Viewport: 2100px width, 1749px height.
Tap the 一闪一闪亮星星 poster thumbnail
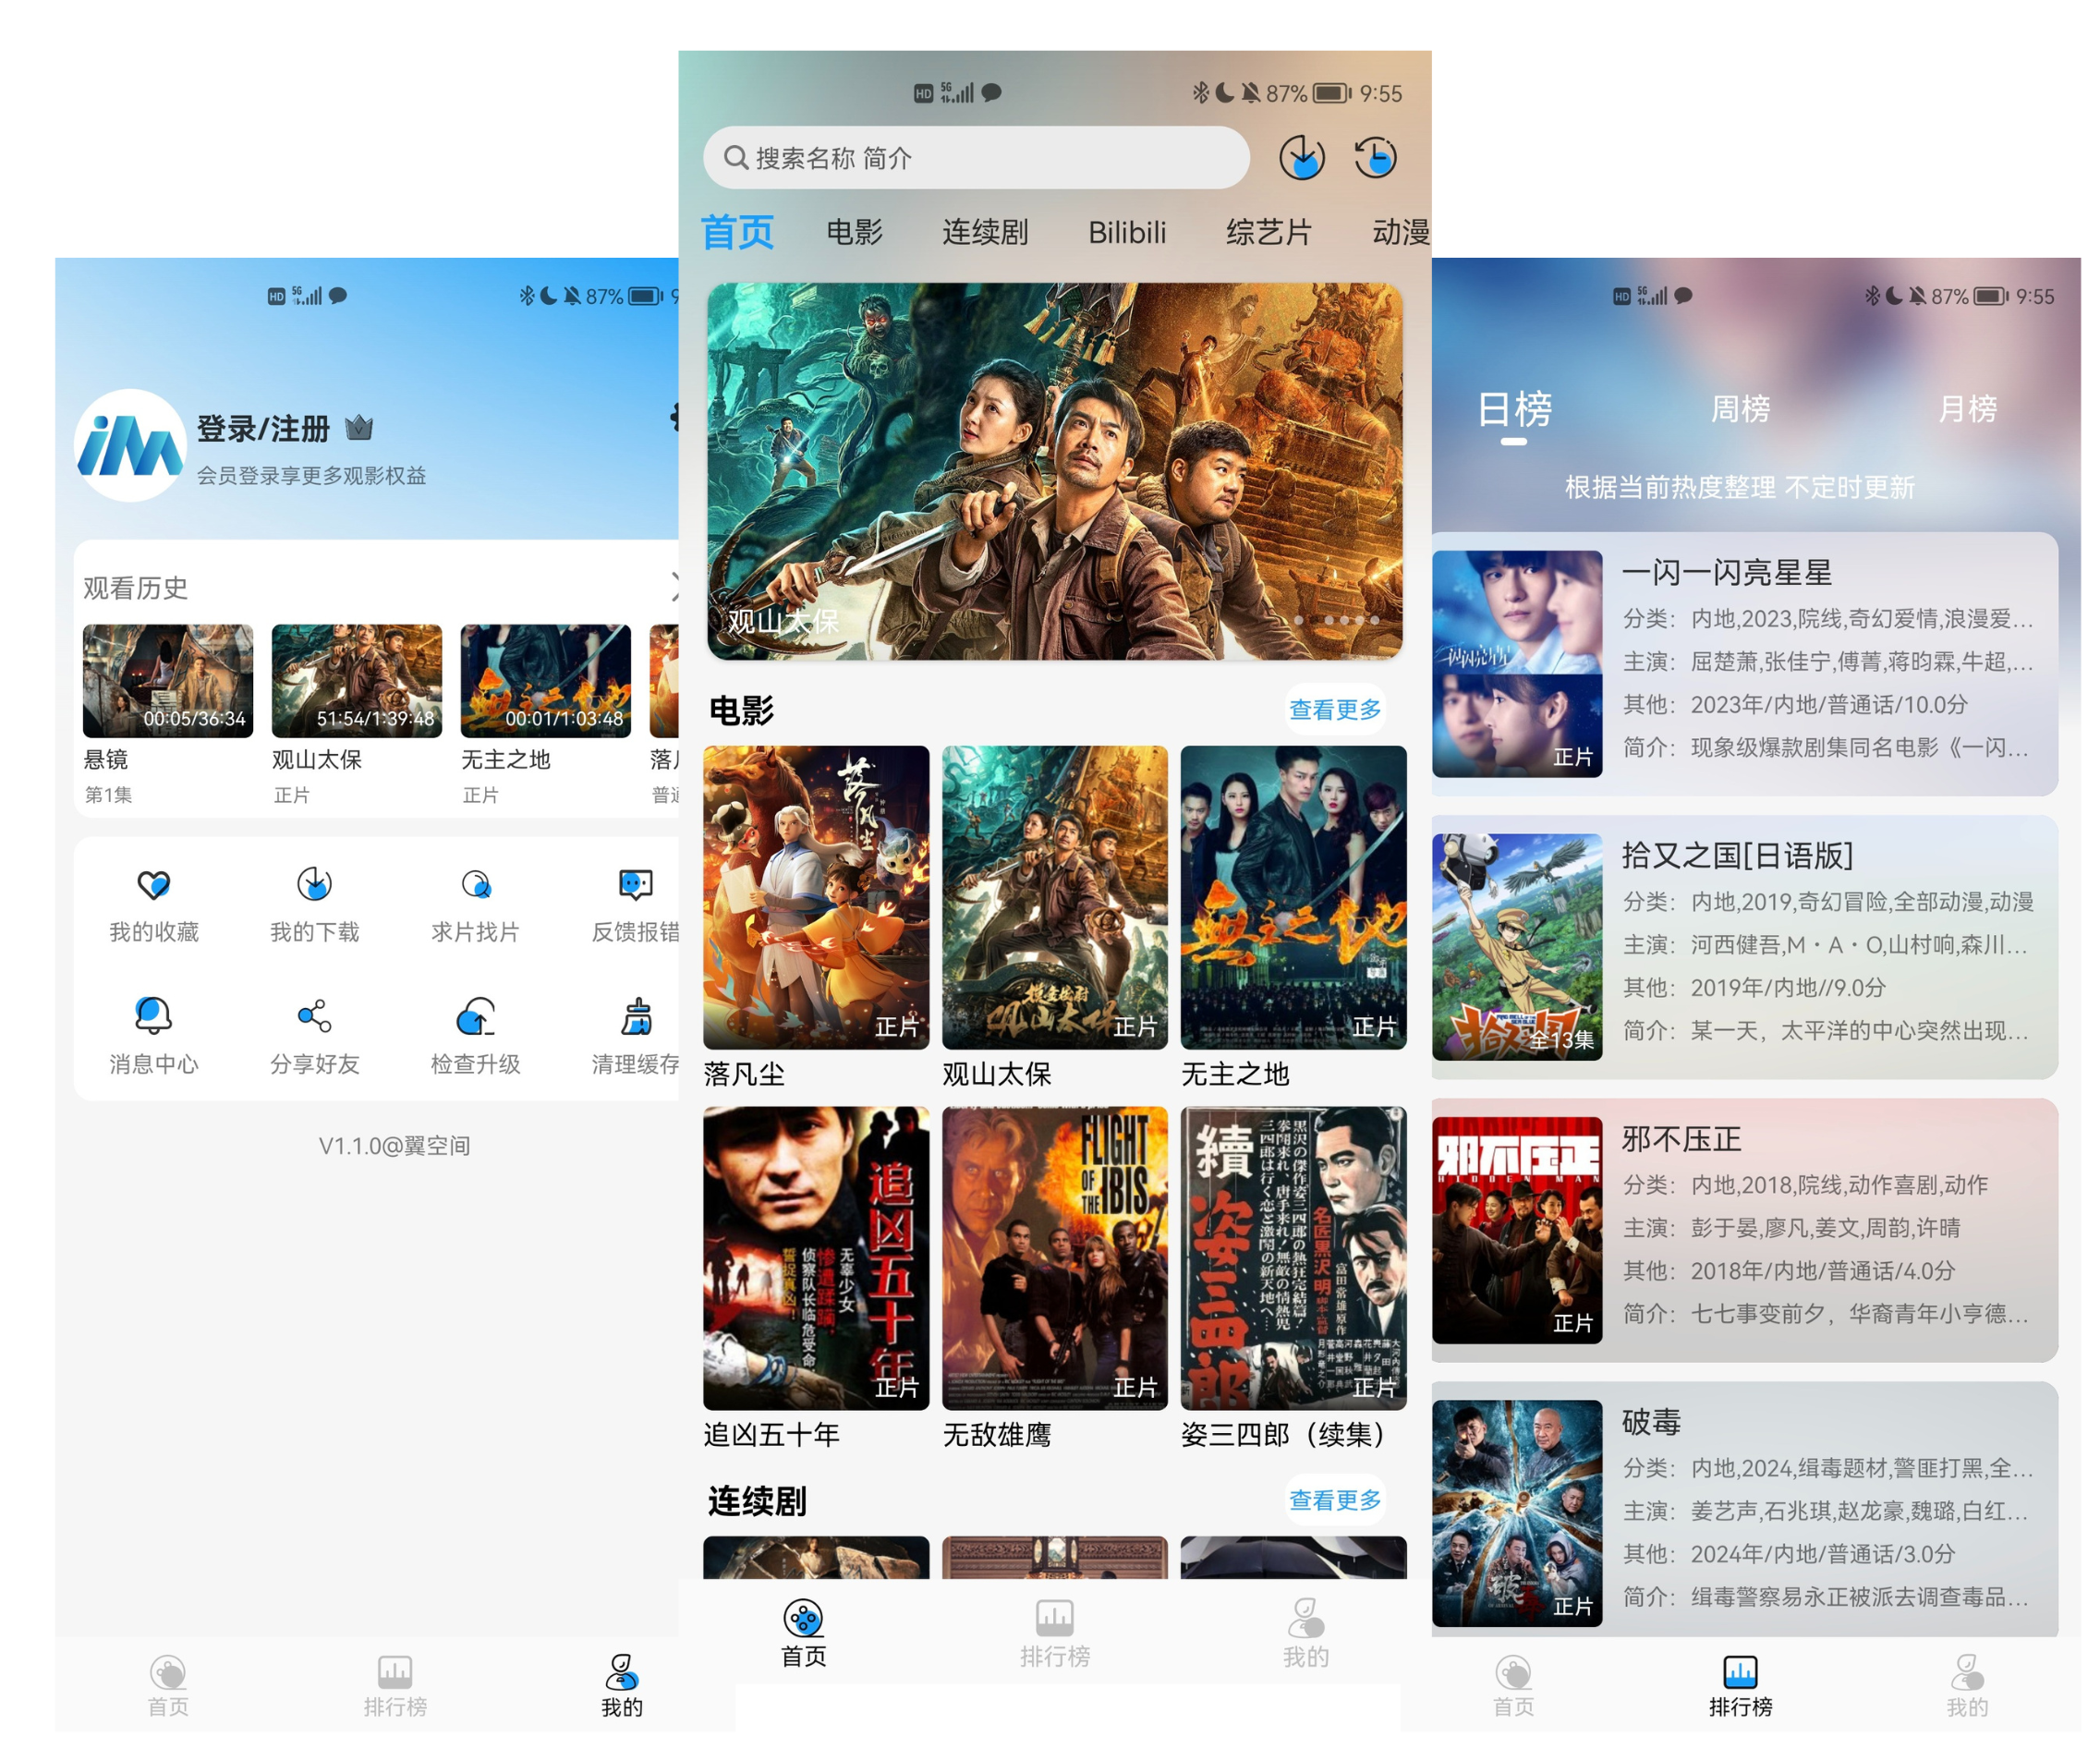[1517, 664]
